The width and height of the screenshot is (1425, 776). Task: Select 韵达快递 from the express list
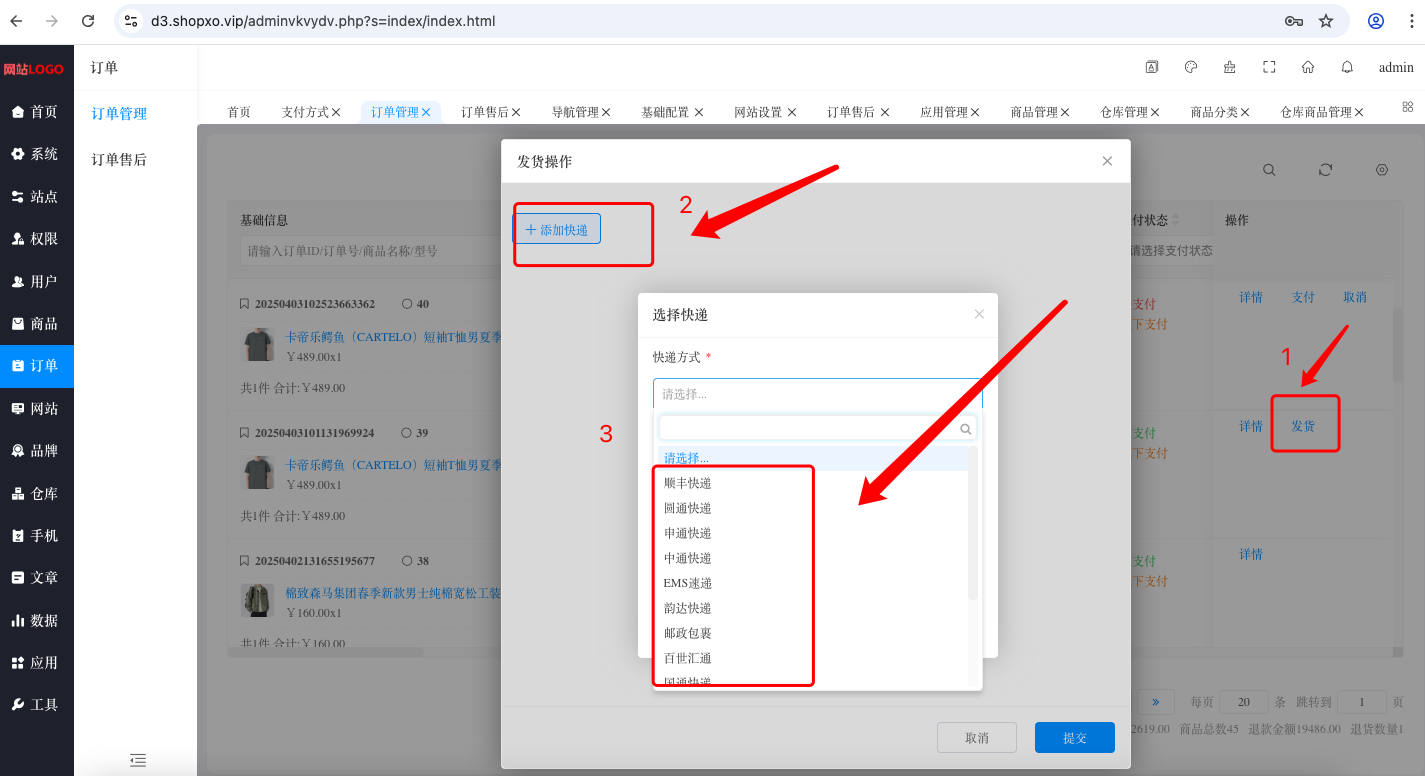coord(688,608)
